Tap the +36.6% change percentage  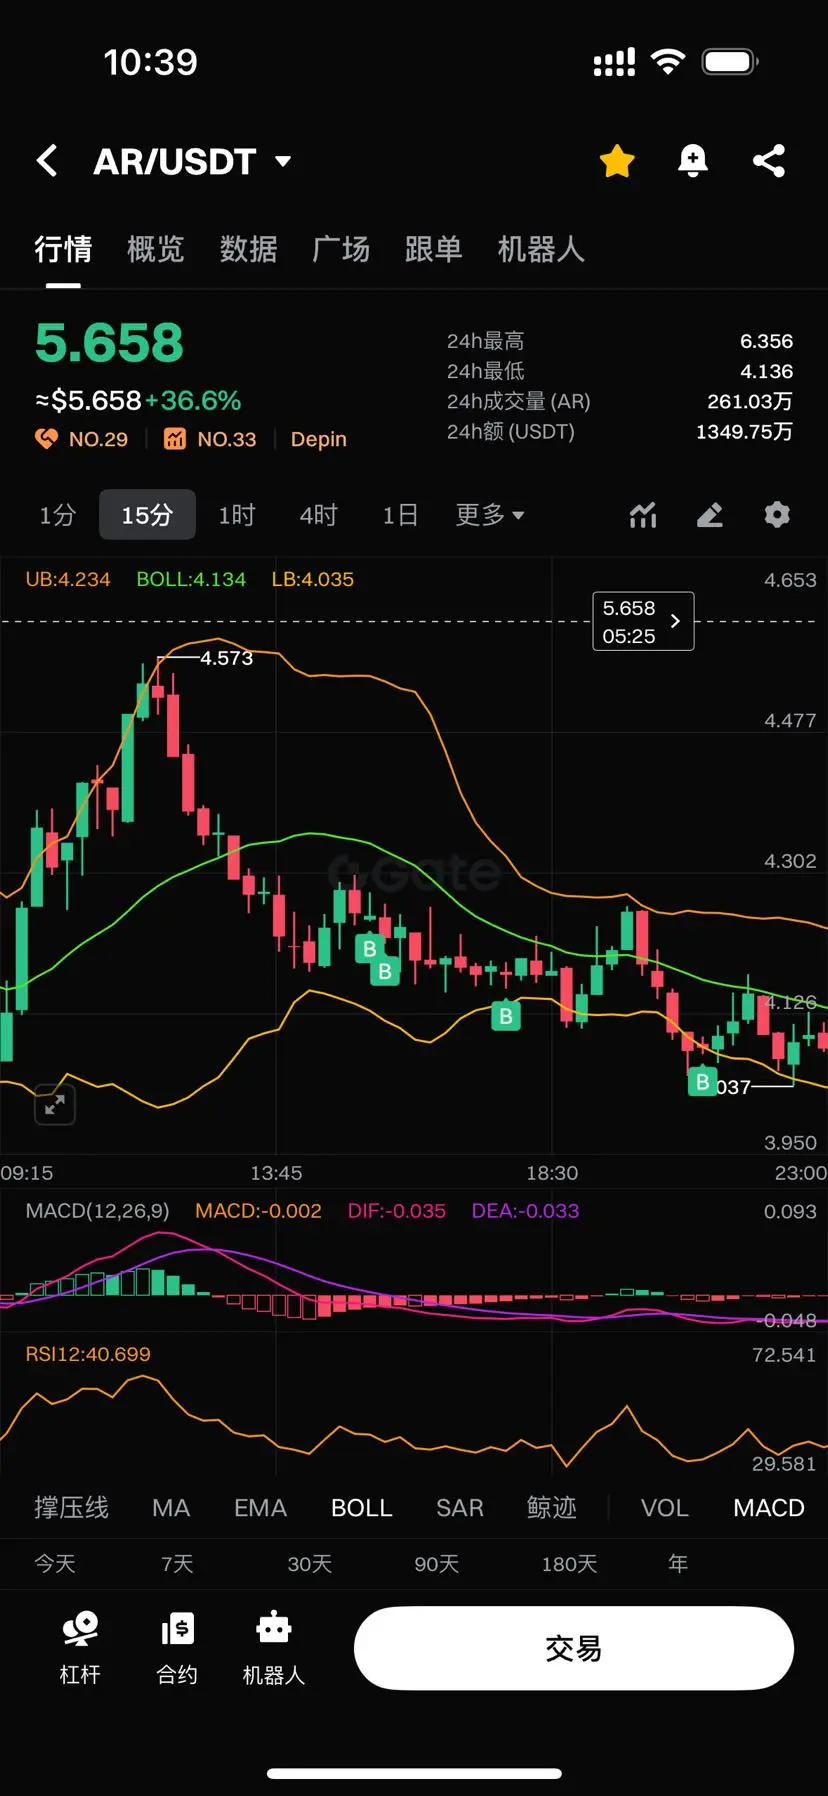pos(193,401)
